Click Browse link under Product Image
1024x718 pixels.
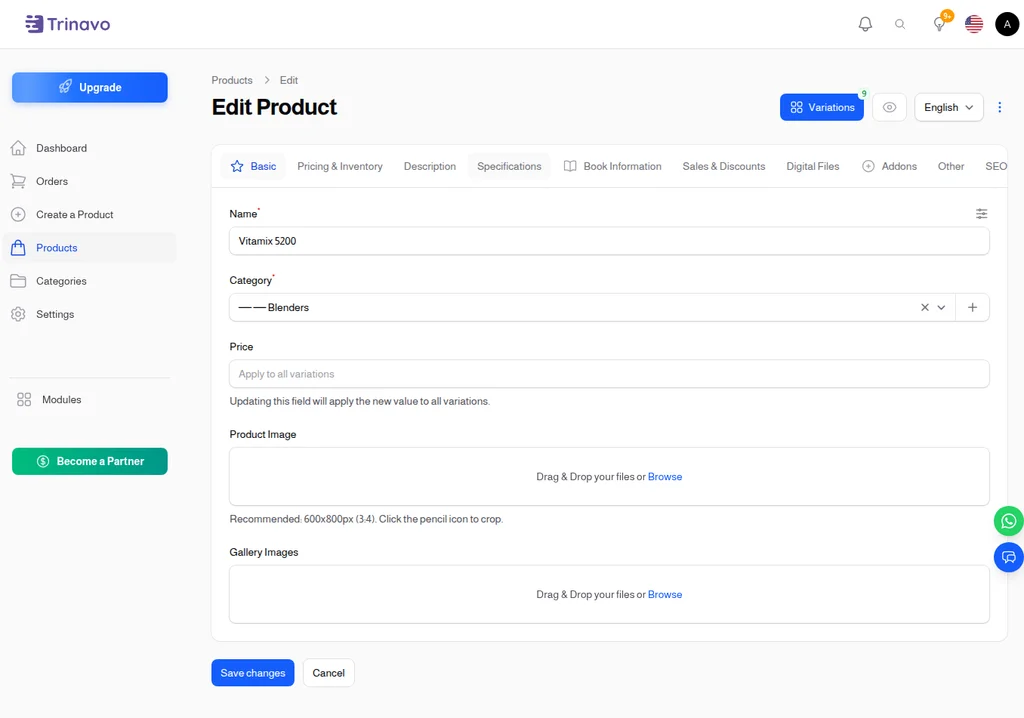665,477
